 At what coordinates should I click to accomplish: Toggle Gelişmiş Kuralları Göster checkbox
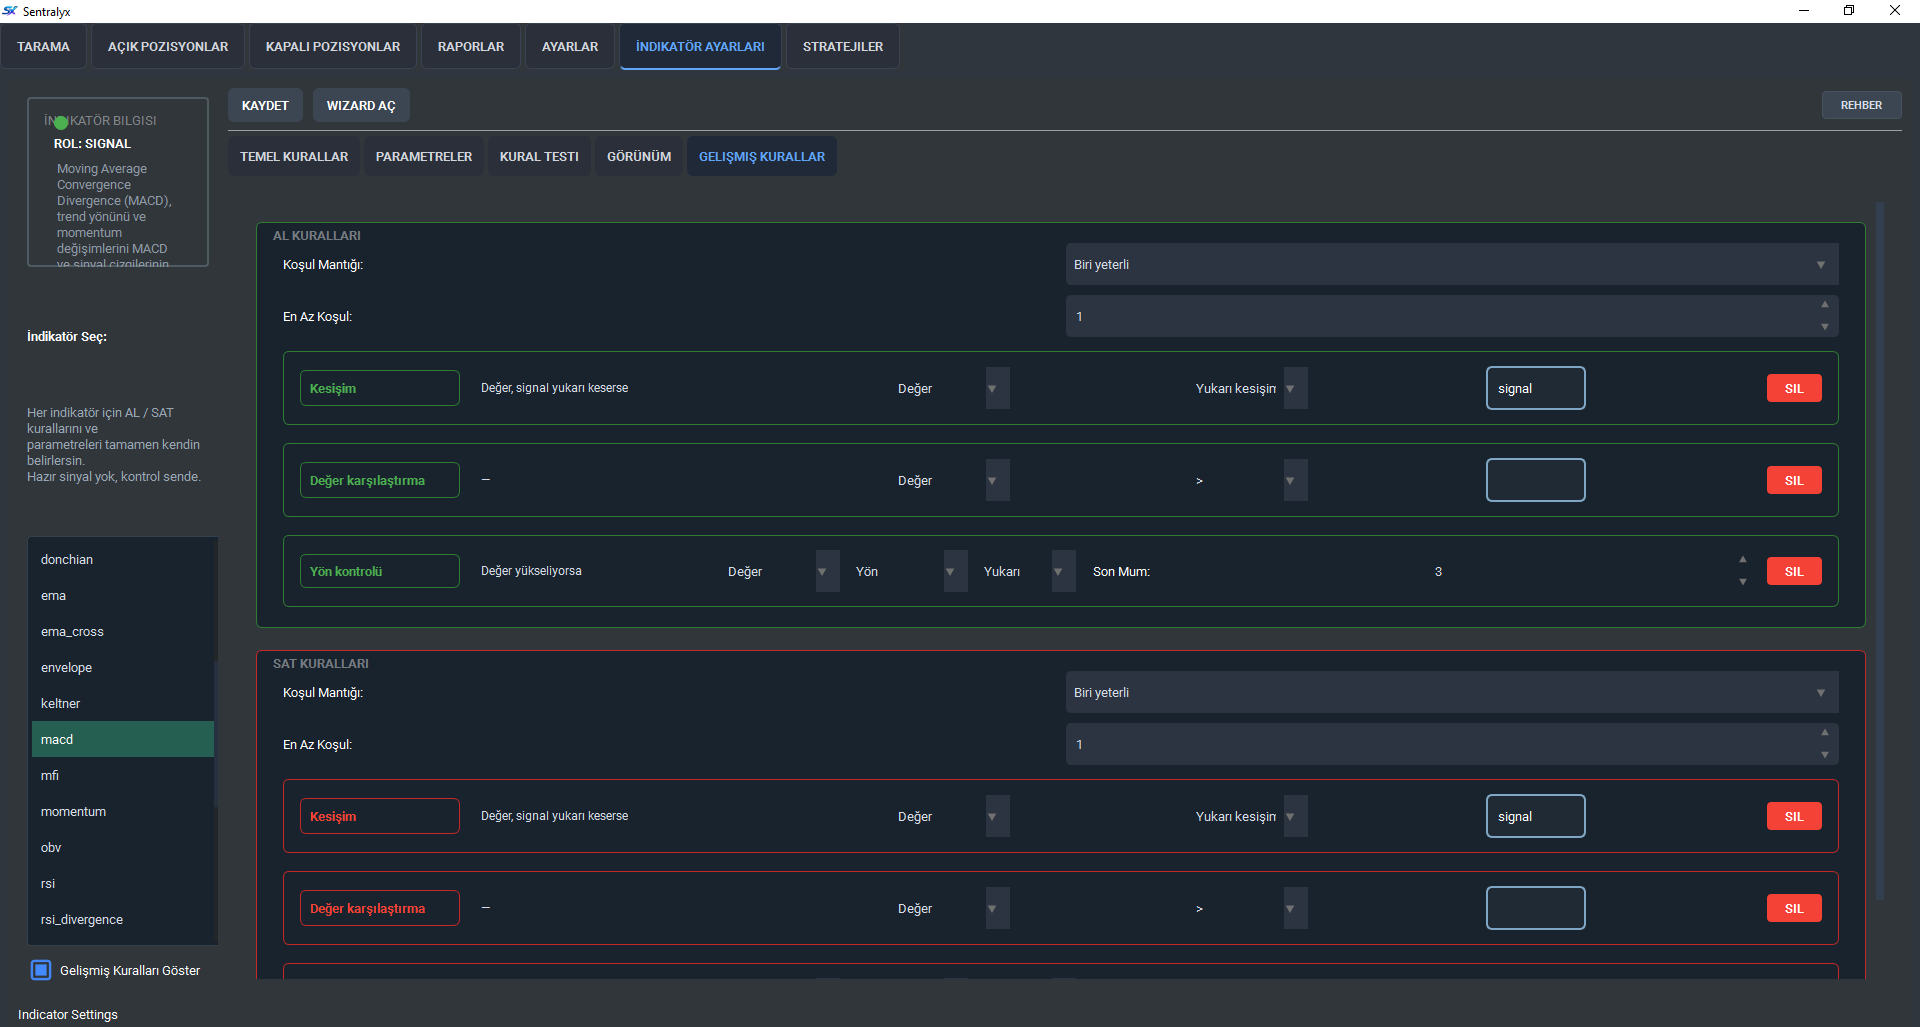(x=41, y=970)
